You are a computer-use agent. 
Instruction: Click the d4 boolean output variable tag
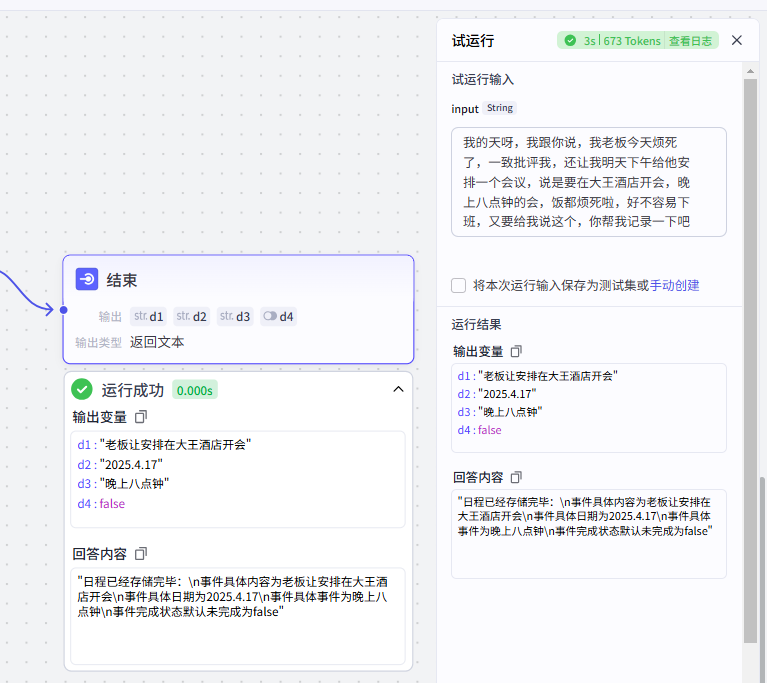click(278, 317)
